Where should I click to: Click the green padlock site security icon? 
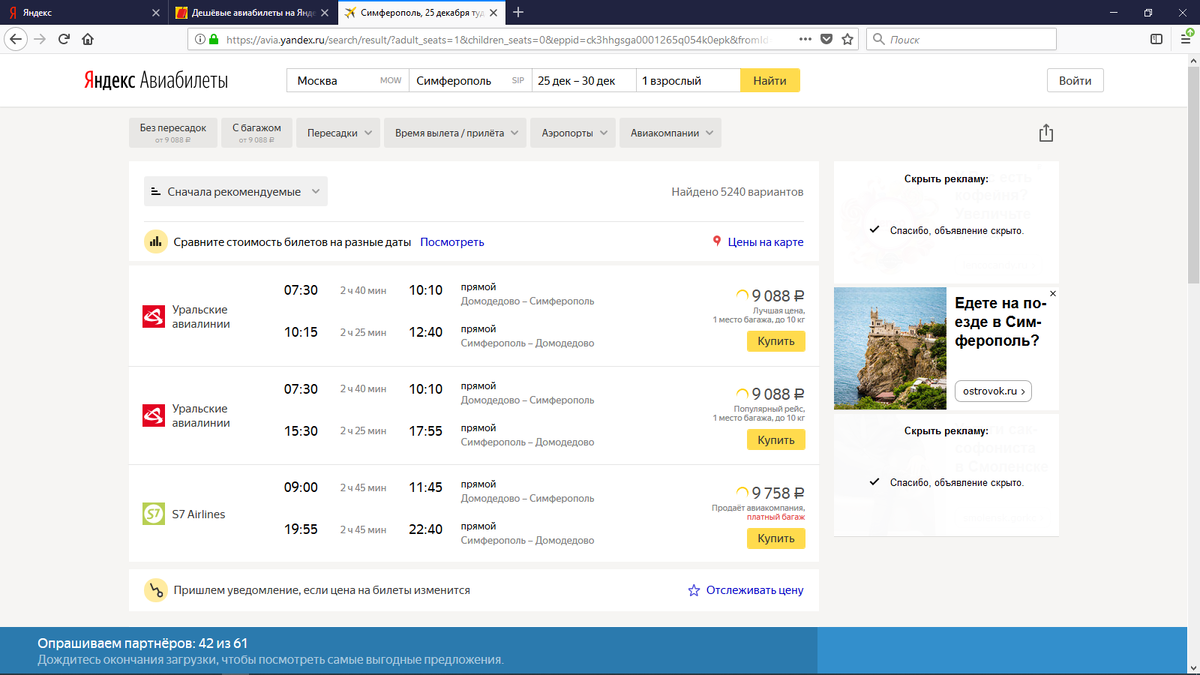[213, 39]
